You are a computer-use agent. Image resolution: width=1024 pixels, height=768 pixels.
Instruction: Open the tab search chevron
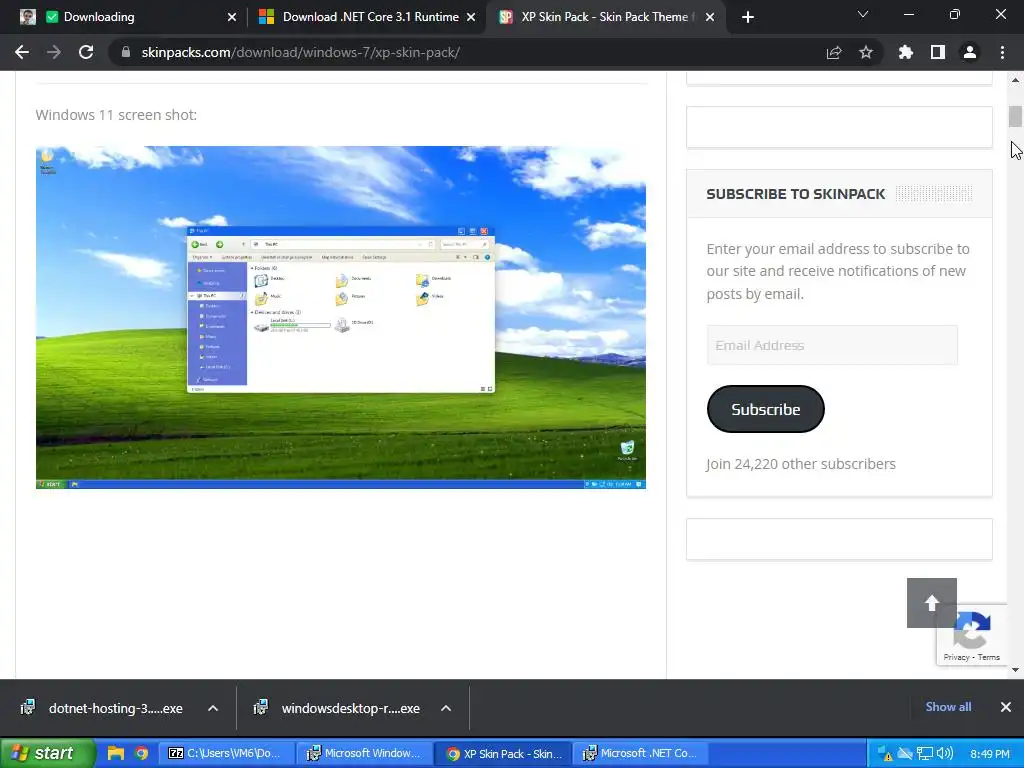pyautogui.click(x=863, y=14)
